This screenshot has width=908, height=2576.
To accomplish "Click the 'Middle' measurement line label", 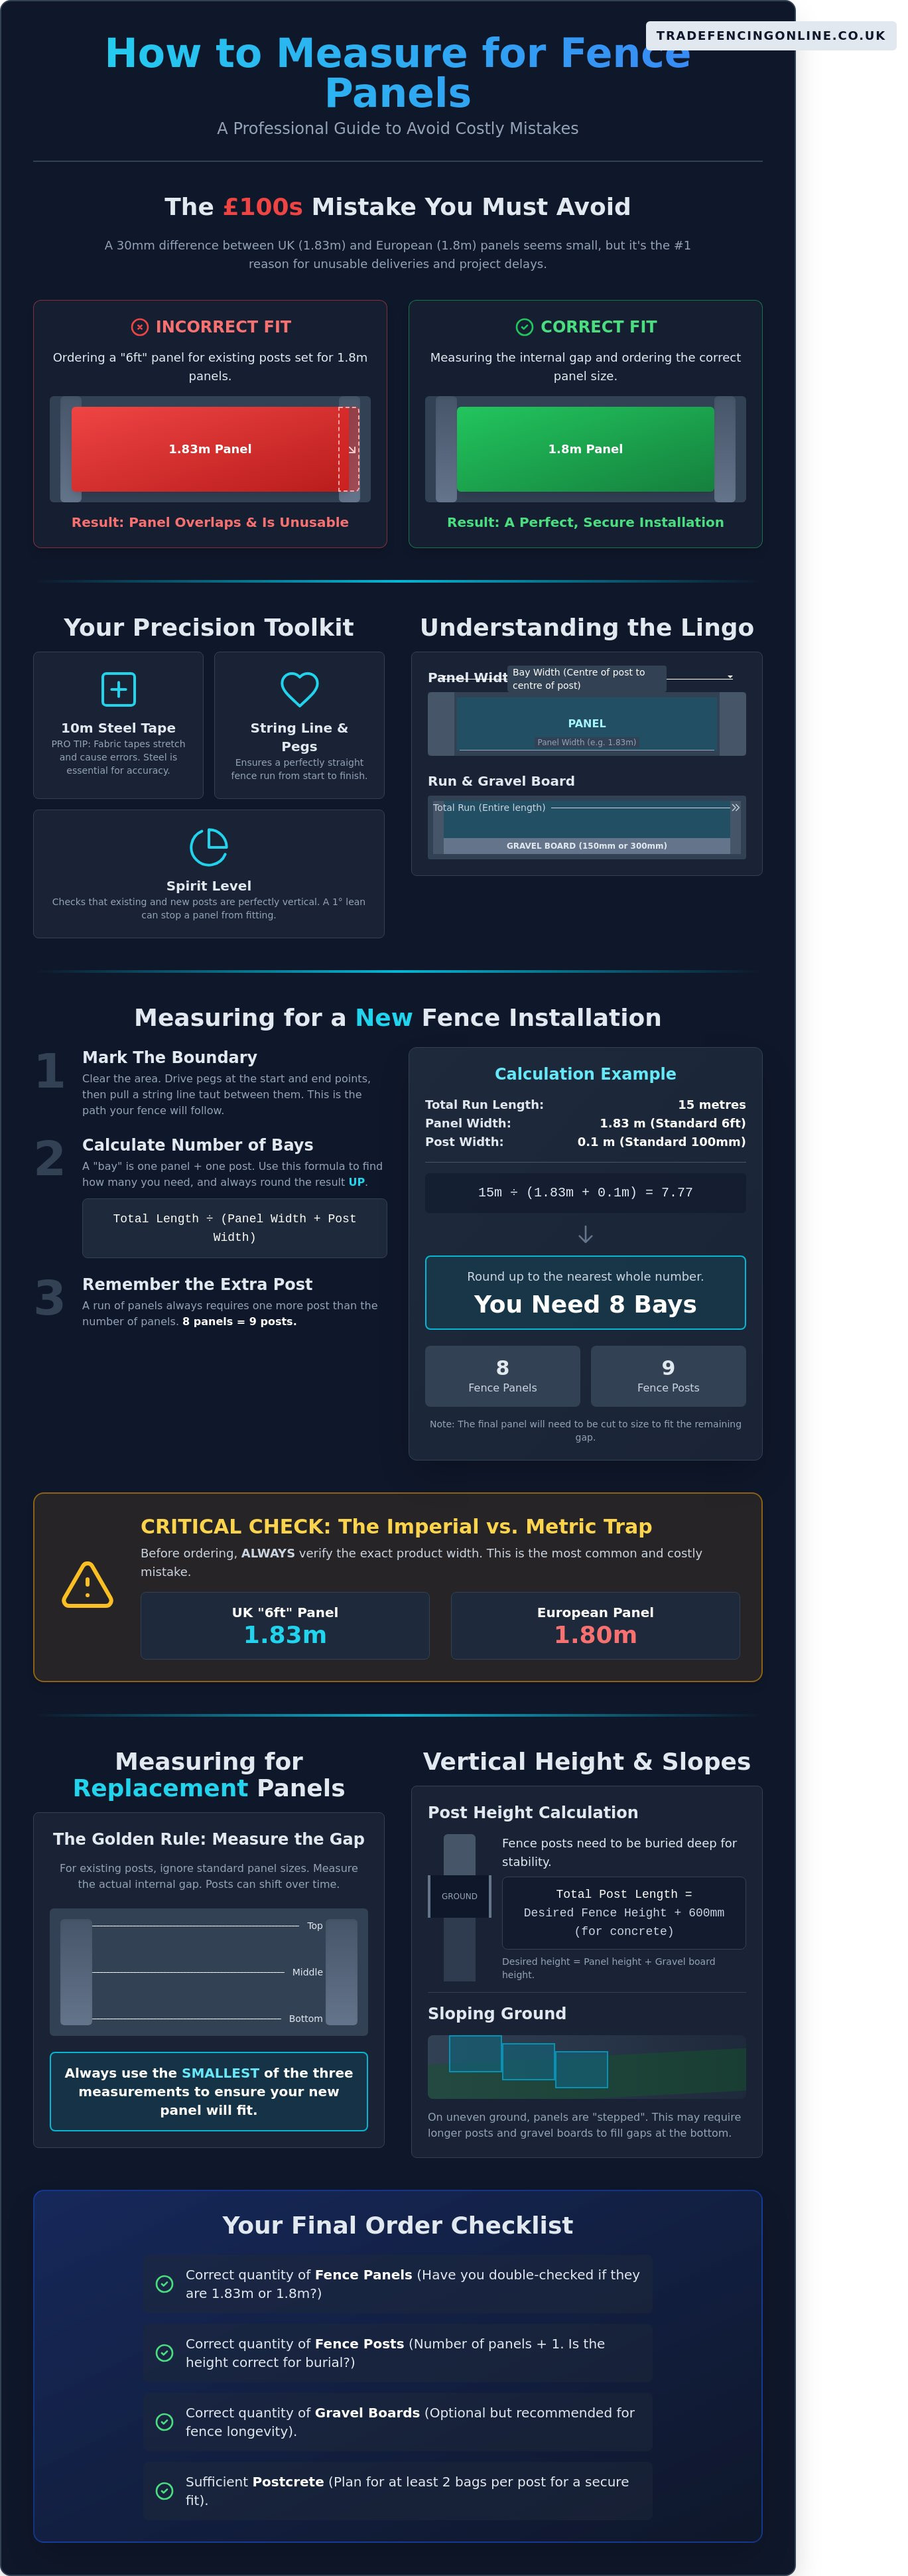I will (307, 1972).
